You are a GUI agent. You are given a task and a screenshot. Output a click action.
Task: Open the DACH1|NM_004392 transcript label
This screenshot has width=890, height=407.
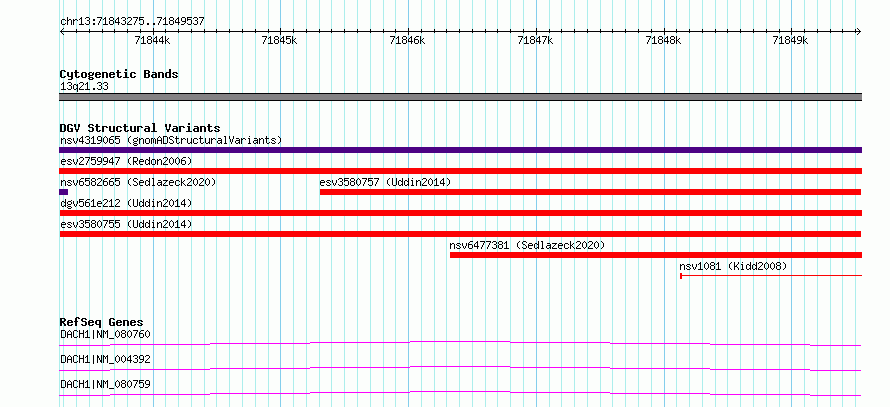coord(106,359)
